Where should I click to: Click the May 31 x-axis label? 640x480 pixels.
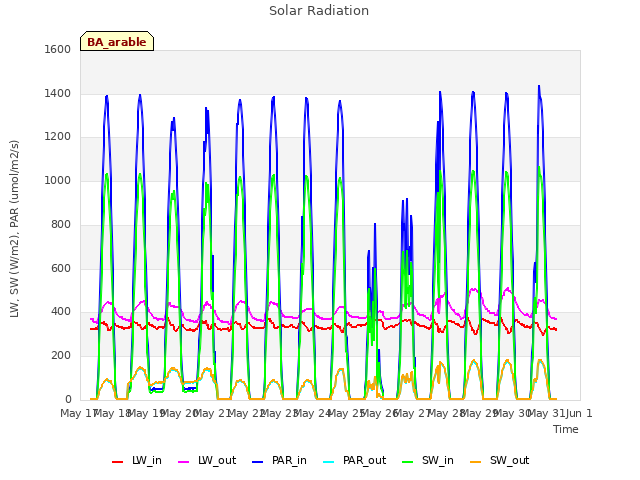point(545,413)
